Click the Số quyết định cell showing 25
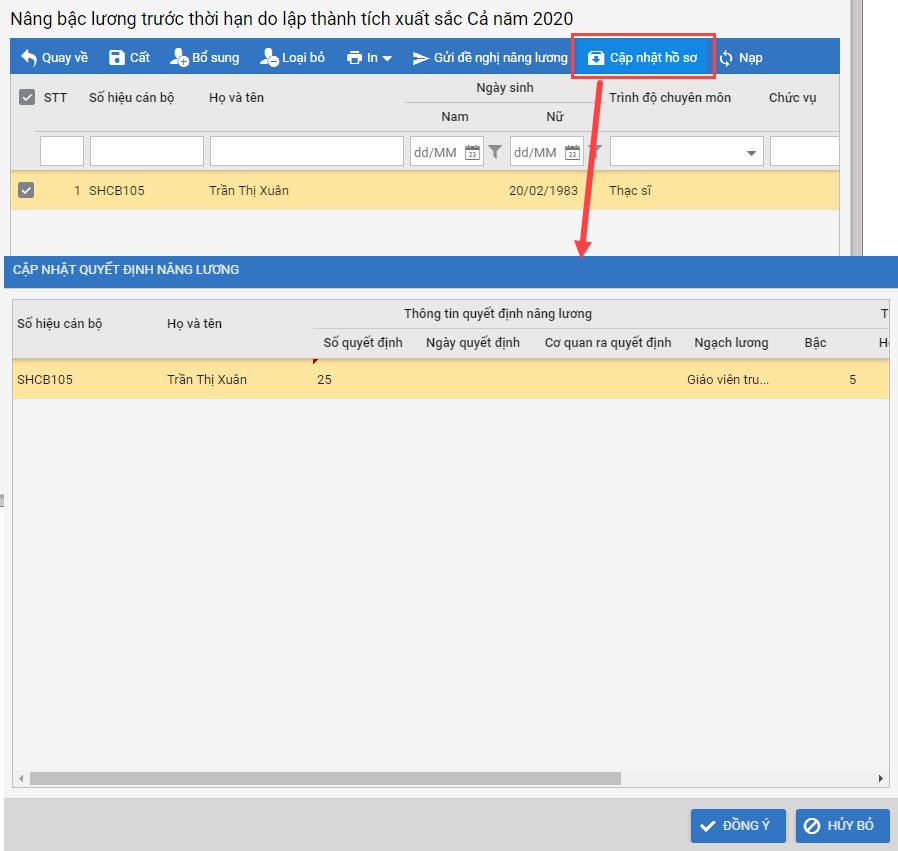The height and width of the screenshot is (851, 898). click(x=360, y=380)
